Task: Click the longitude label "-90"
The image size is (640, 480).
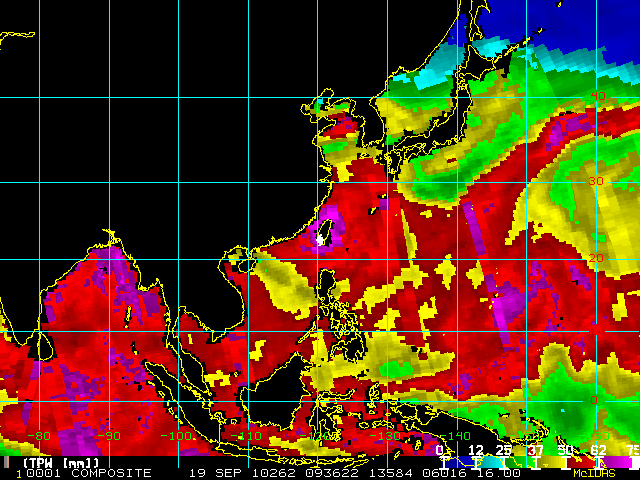Action: pos(109,436)
